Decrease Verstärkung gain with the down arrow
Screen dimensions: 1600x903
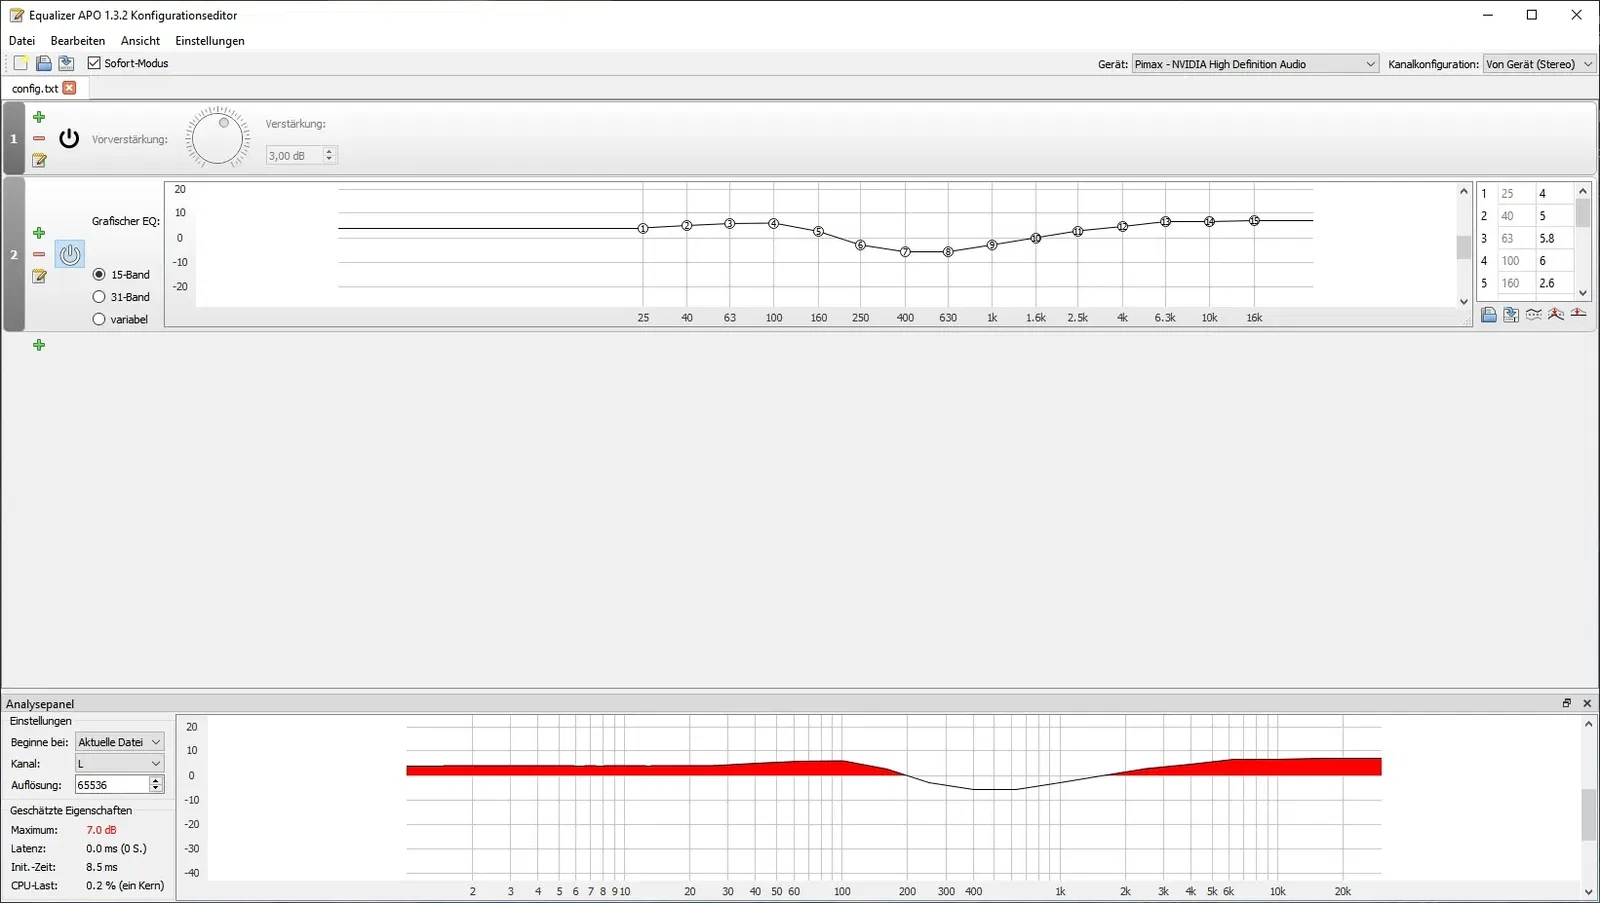coord(330,160)
